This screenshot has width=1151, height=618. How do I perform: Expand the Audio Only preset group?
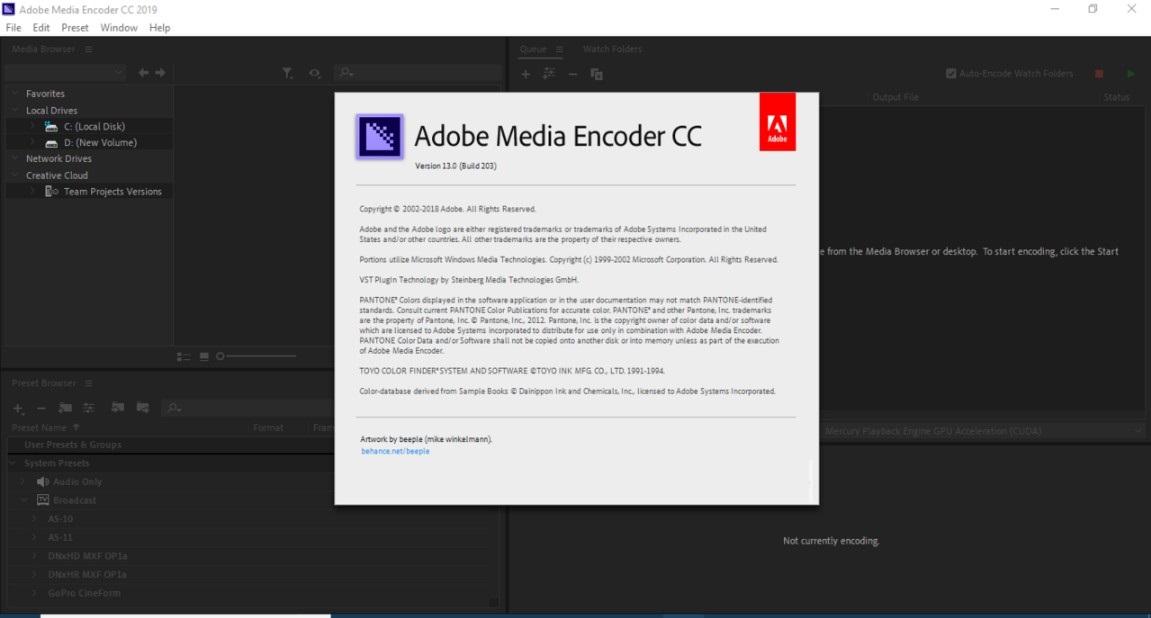23,481
